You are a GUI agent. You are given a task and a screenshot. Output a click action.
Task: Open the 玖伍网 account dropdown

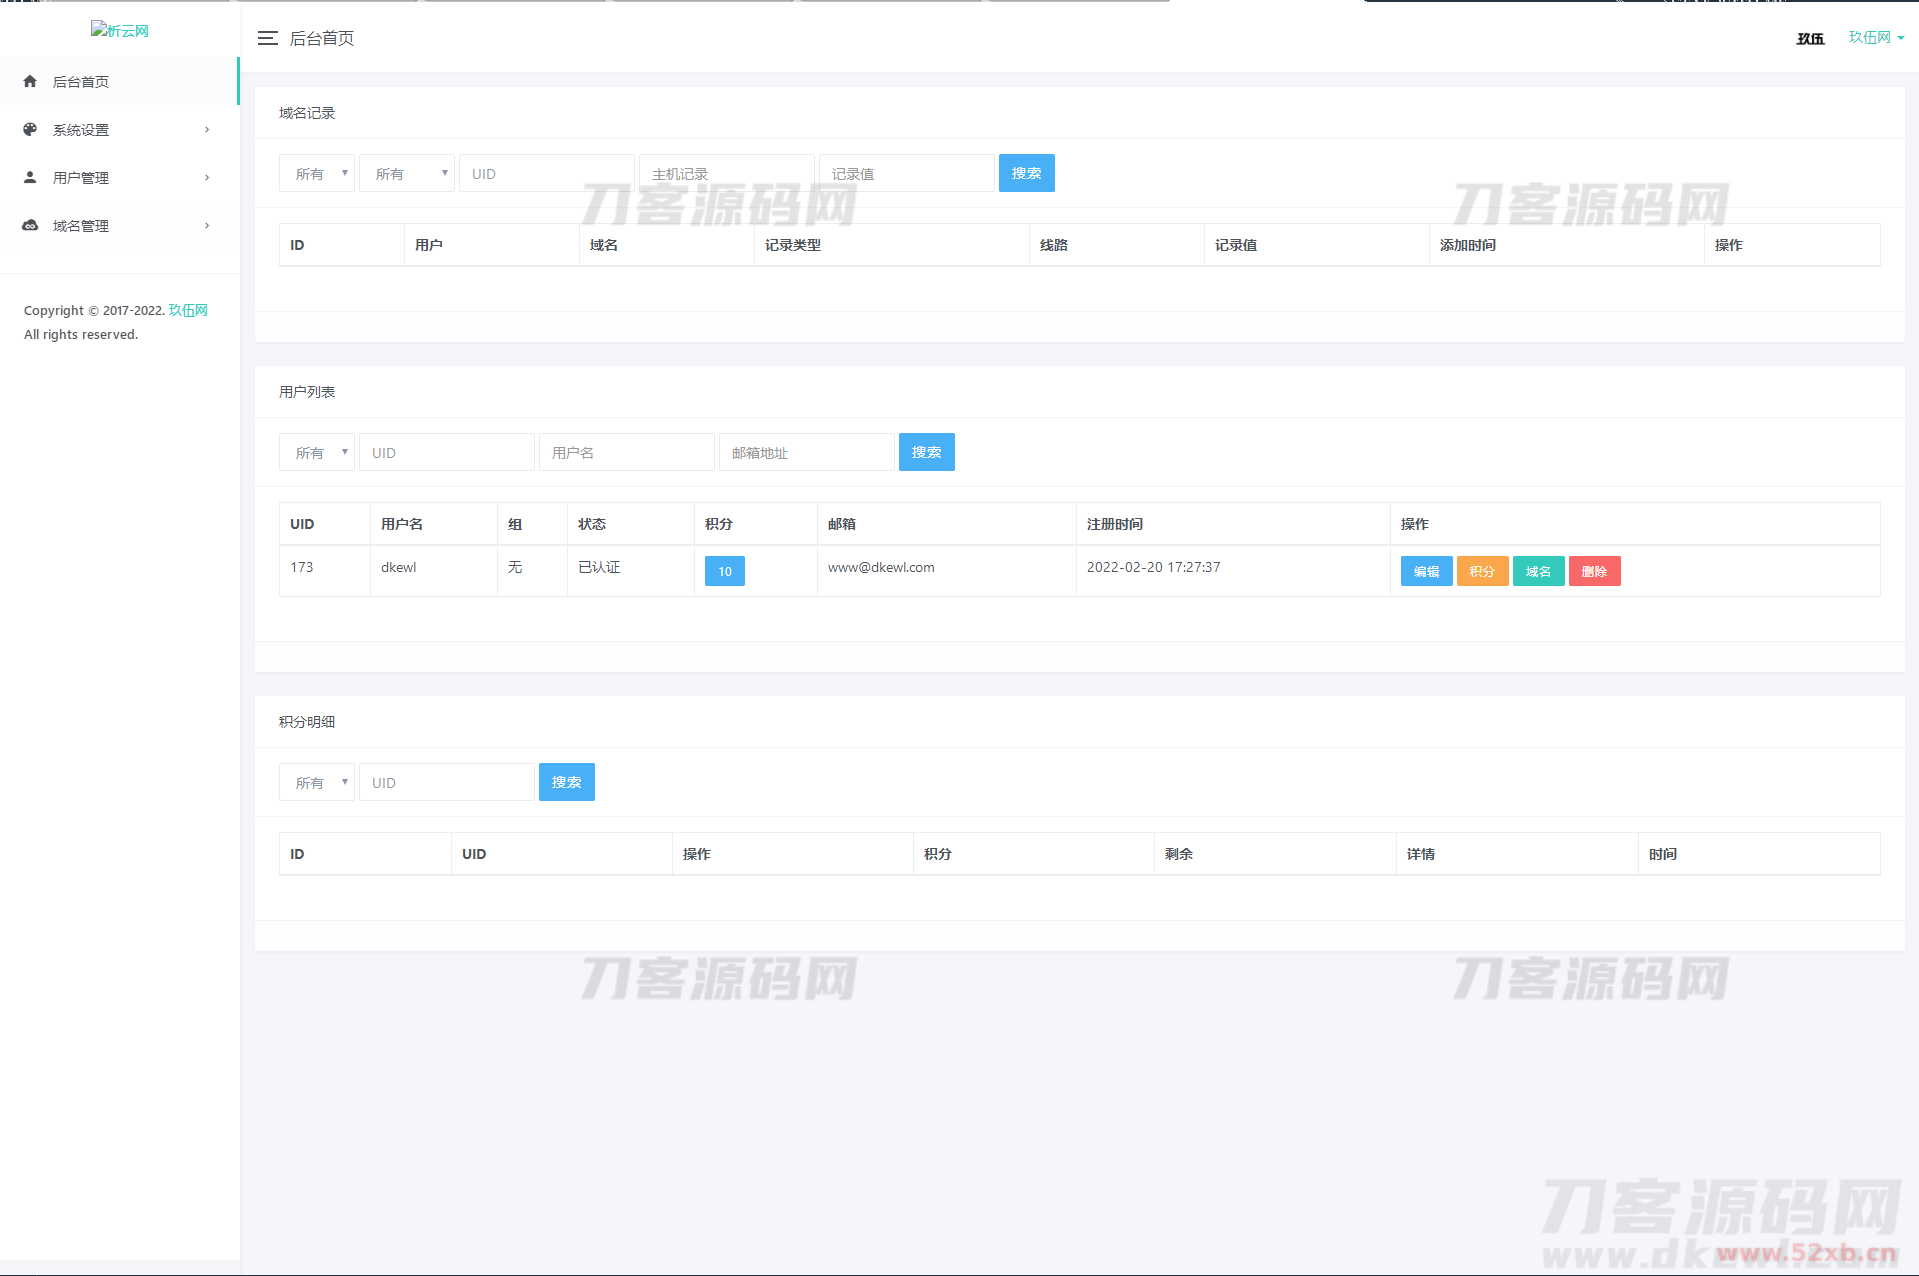click(1876, 38)
